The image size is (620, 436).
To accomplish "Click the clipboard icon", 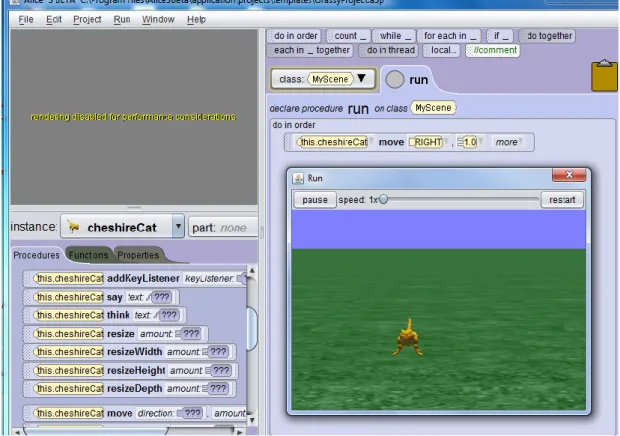I will coord(605,75).
